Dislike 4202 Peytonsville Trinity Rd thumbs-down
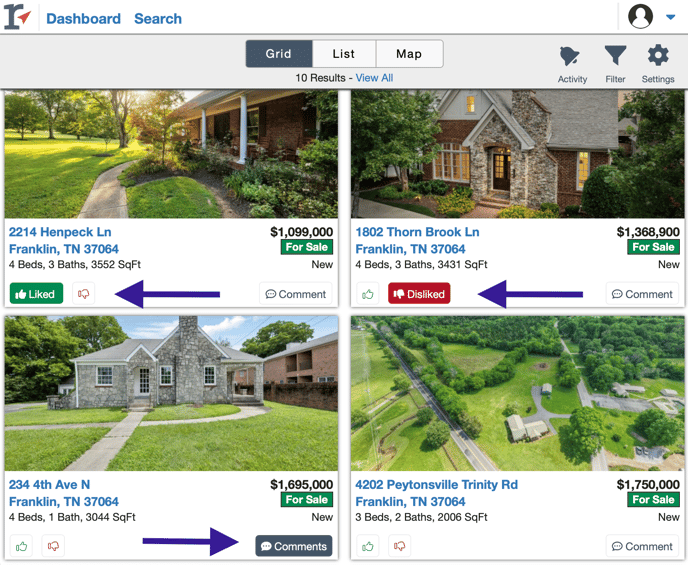This screenshot has height=565, width=688. [399, 546]
